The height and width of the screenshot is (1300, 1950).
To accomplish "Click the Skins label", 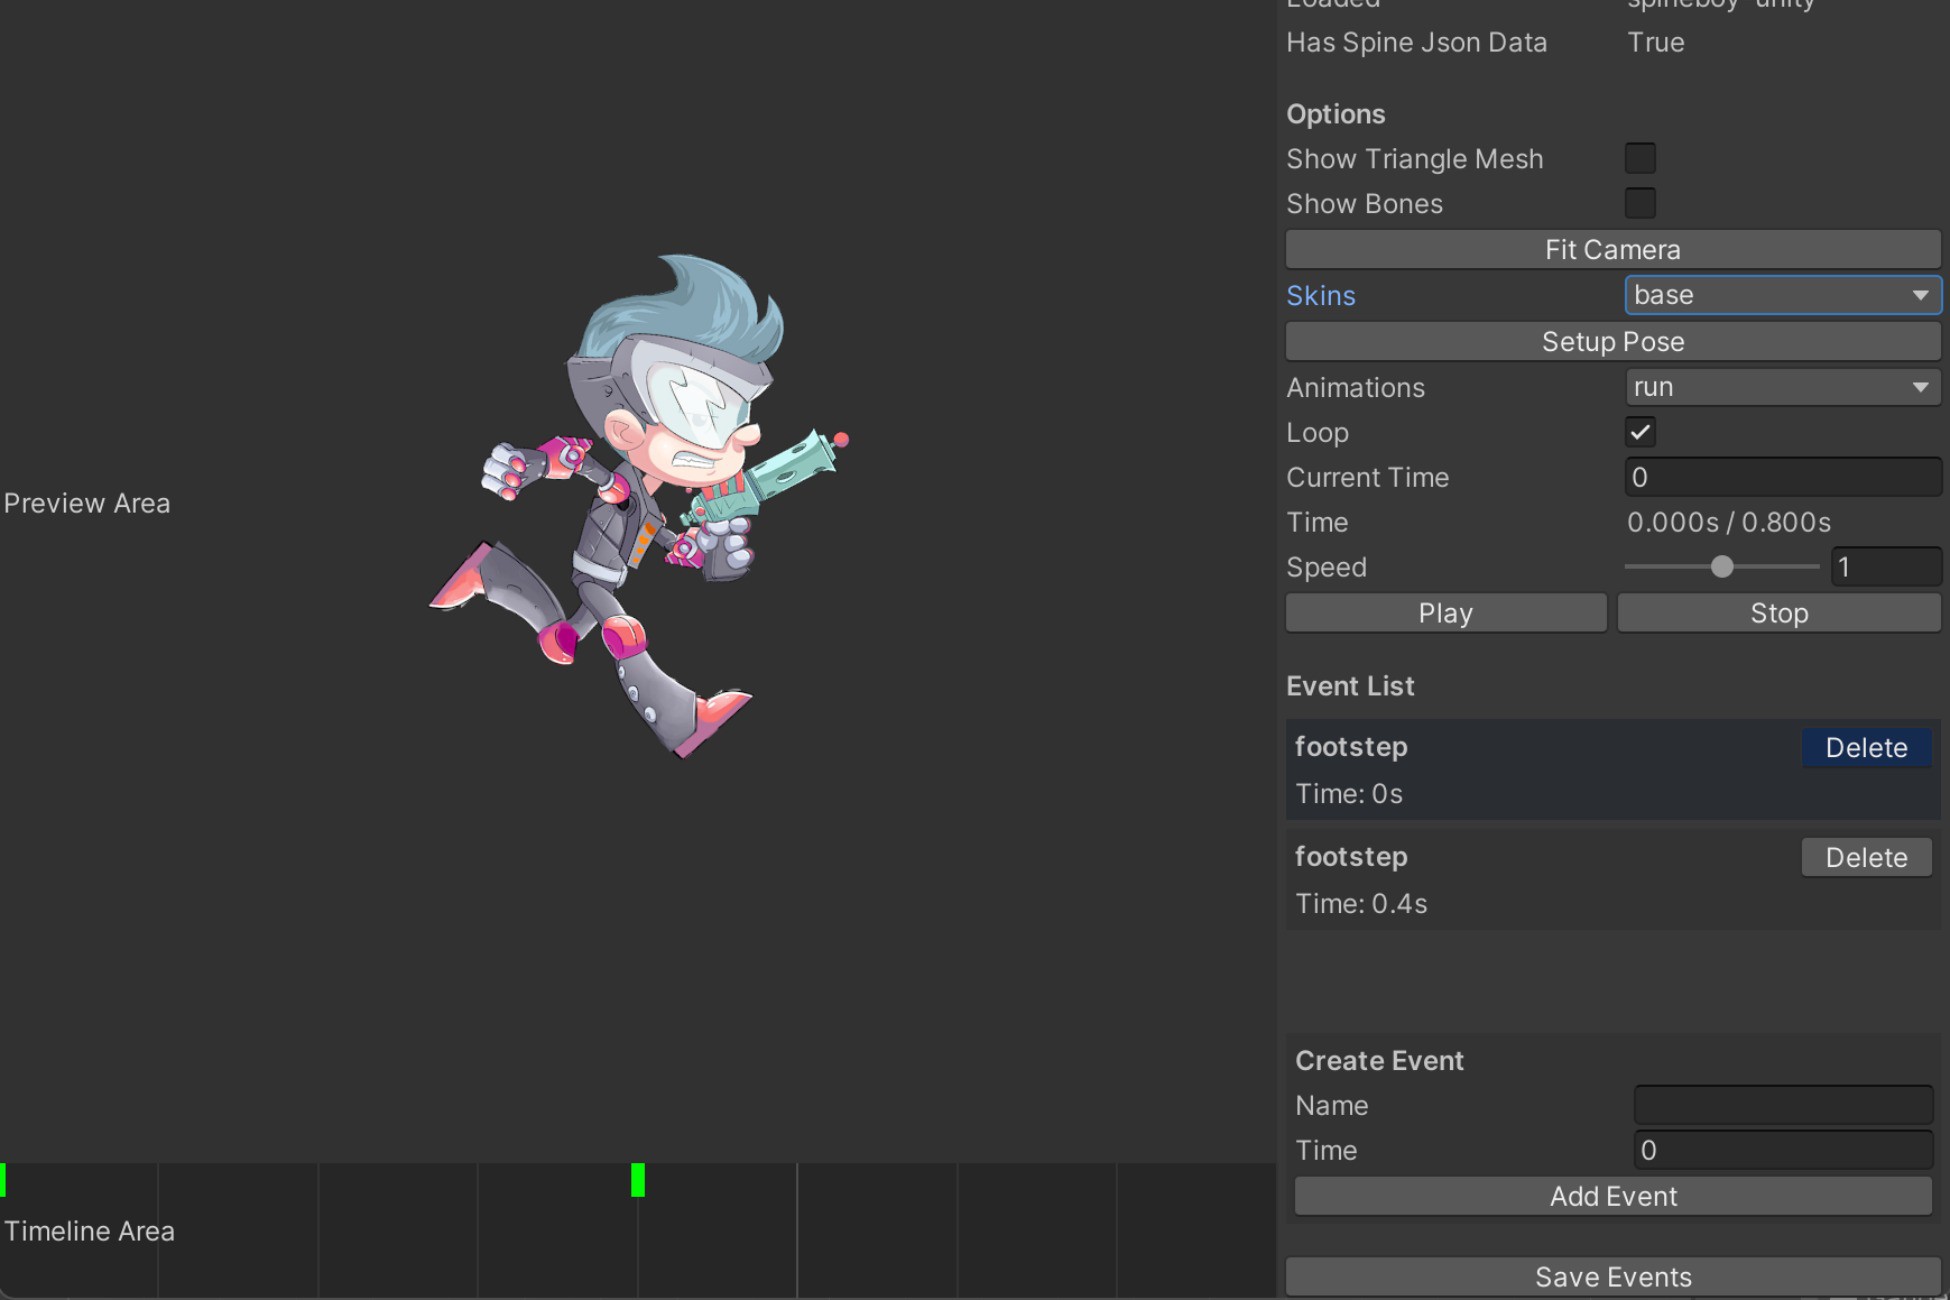I will coord(1321,295).
